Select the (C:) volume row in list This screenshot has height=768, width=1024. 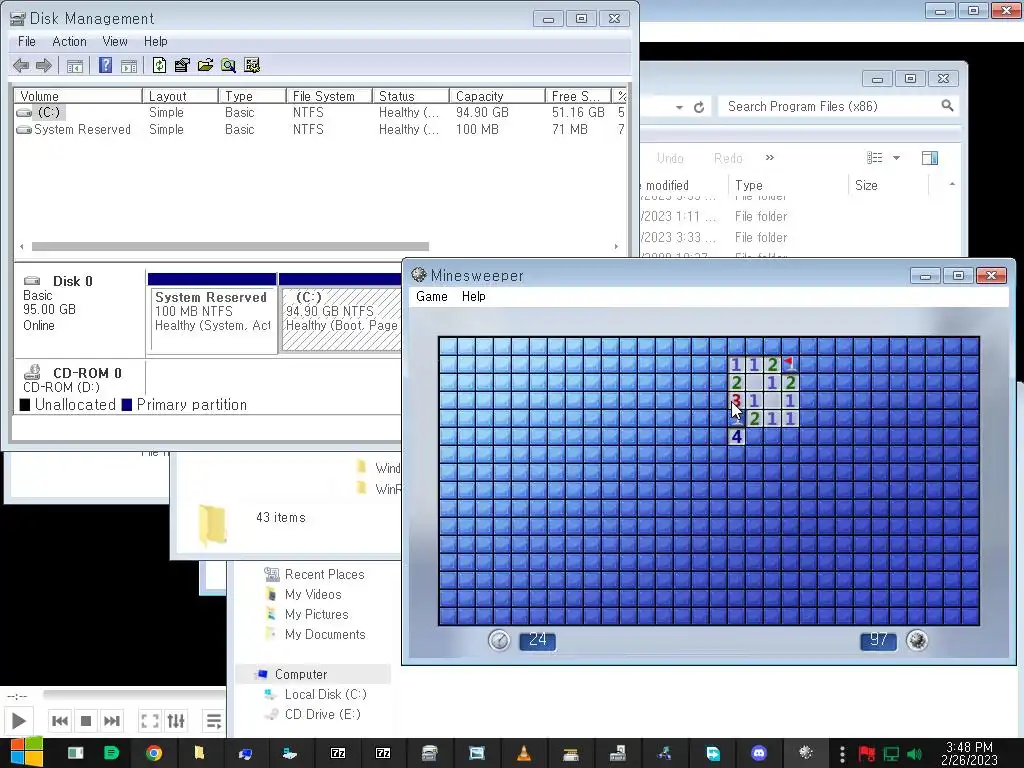[320, 112]
